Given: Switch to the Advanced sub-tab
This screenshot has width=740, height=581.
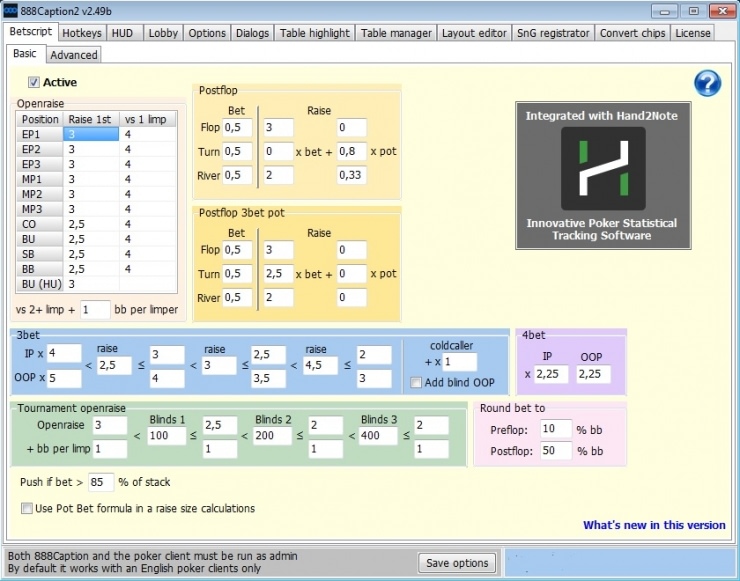Looking at the screenshot, I should click(x=74, y=55).
